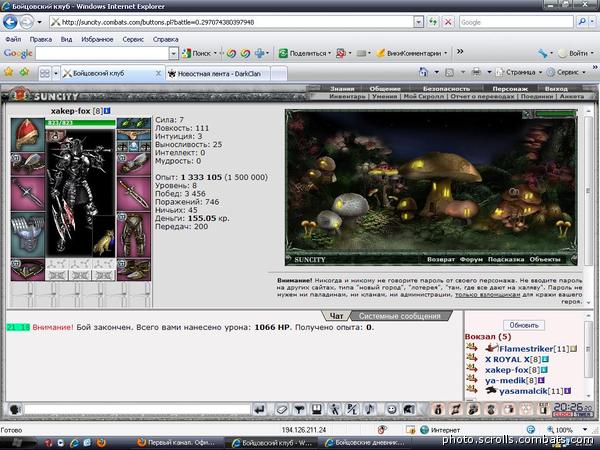Click the 100% zoom level in status bar
600x450 pixels.
563,430
